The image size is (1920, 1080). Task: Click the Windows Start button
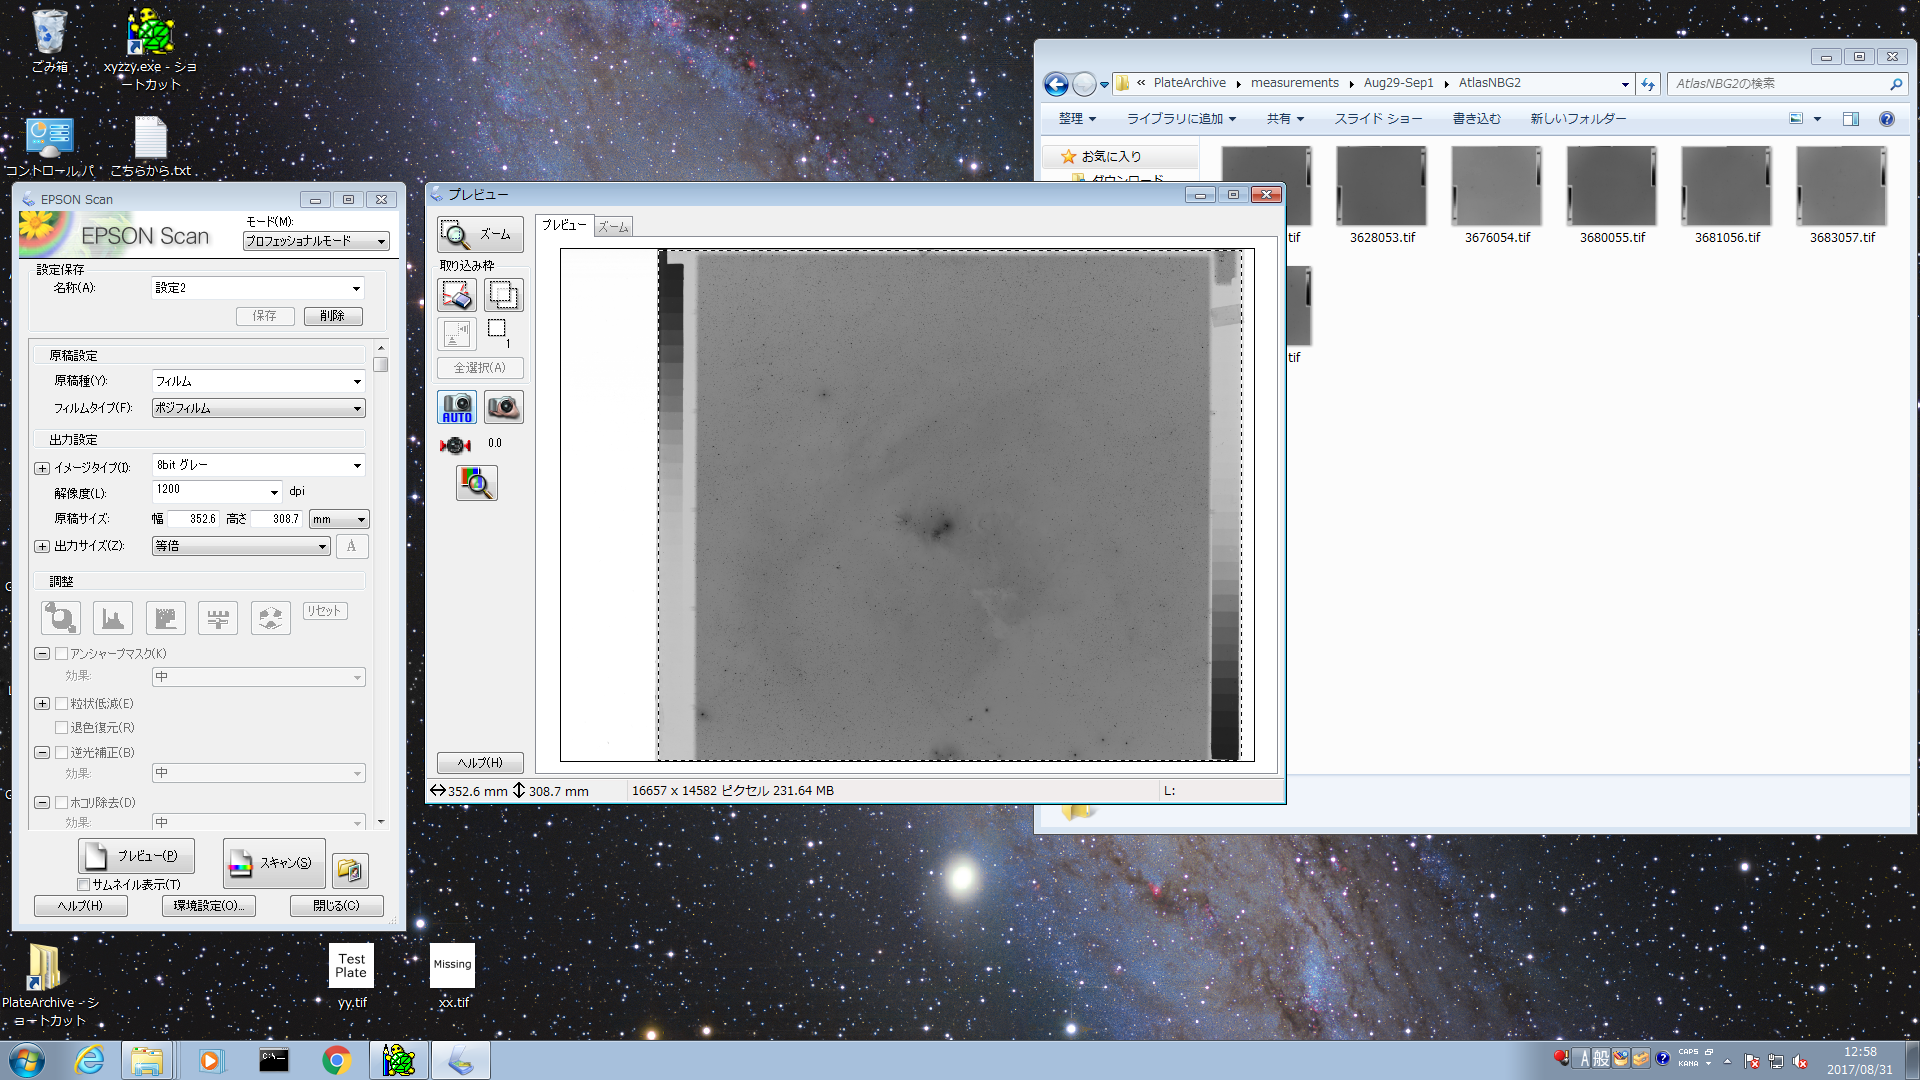[27, 1060]
